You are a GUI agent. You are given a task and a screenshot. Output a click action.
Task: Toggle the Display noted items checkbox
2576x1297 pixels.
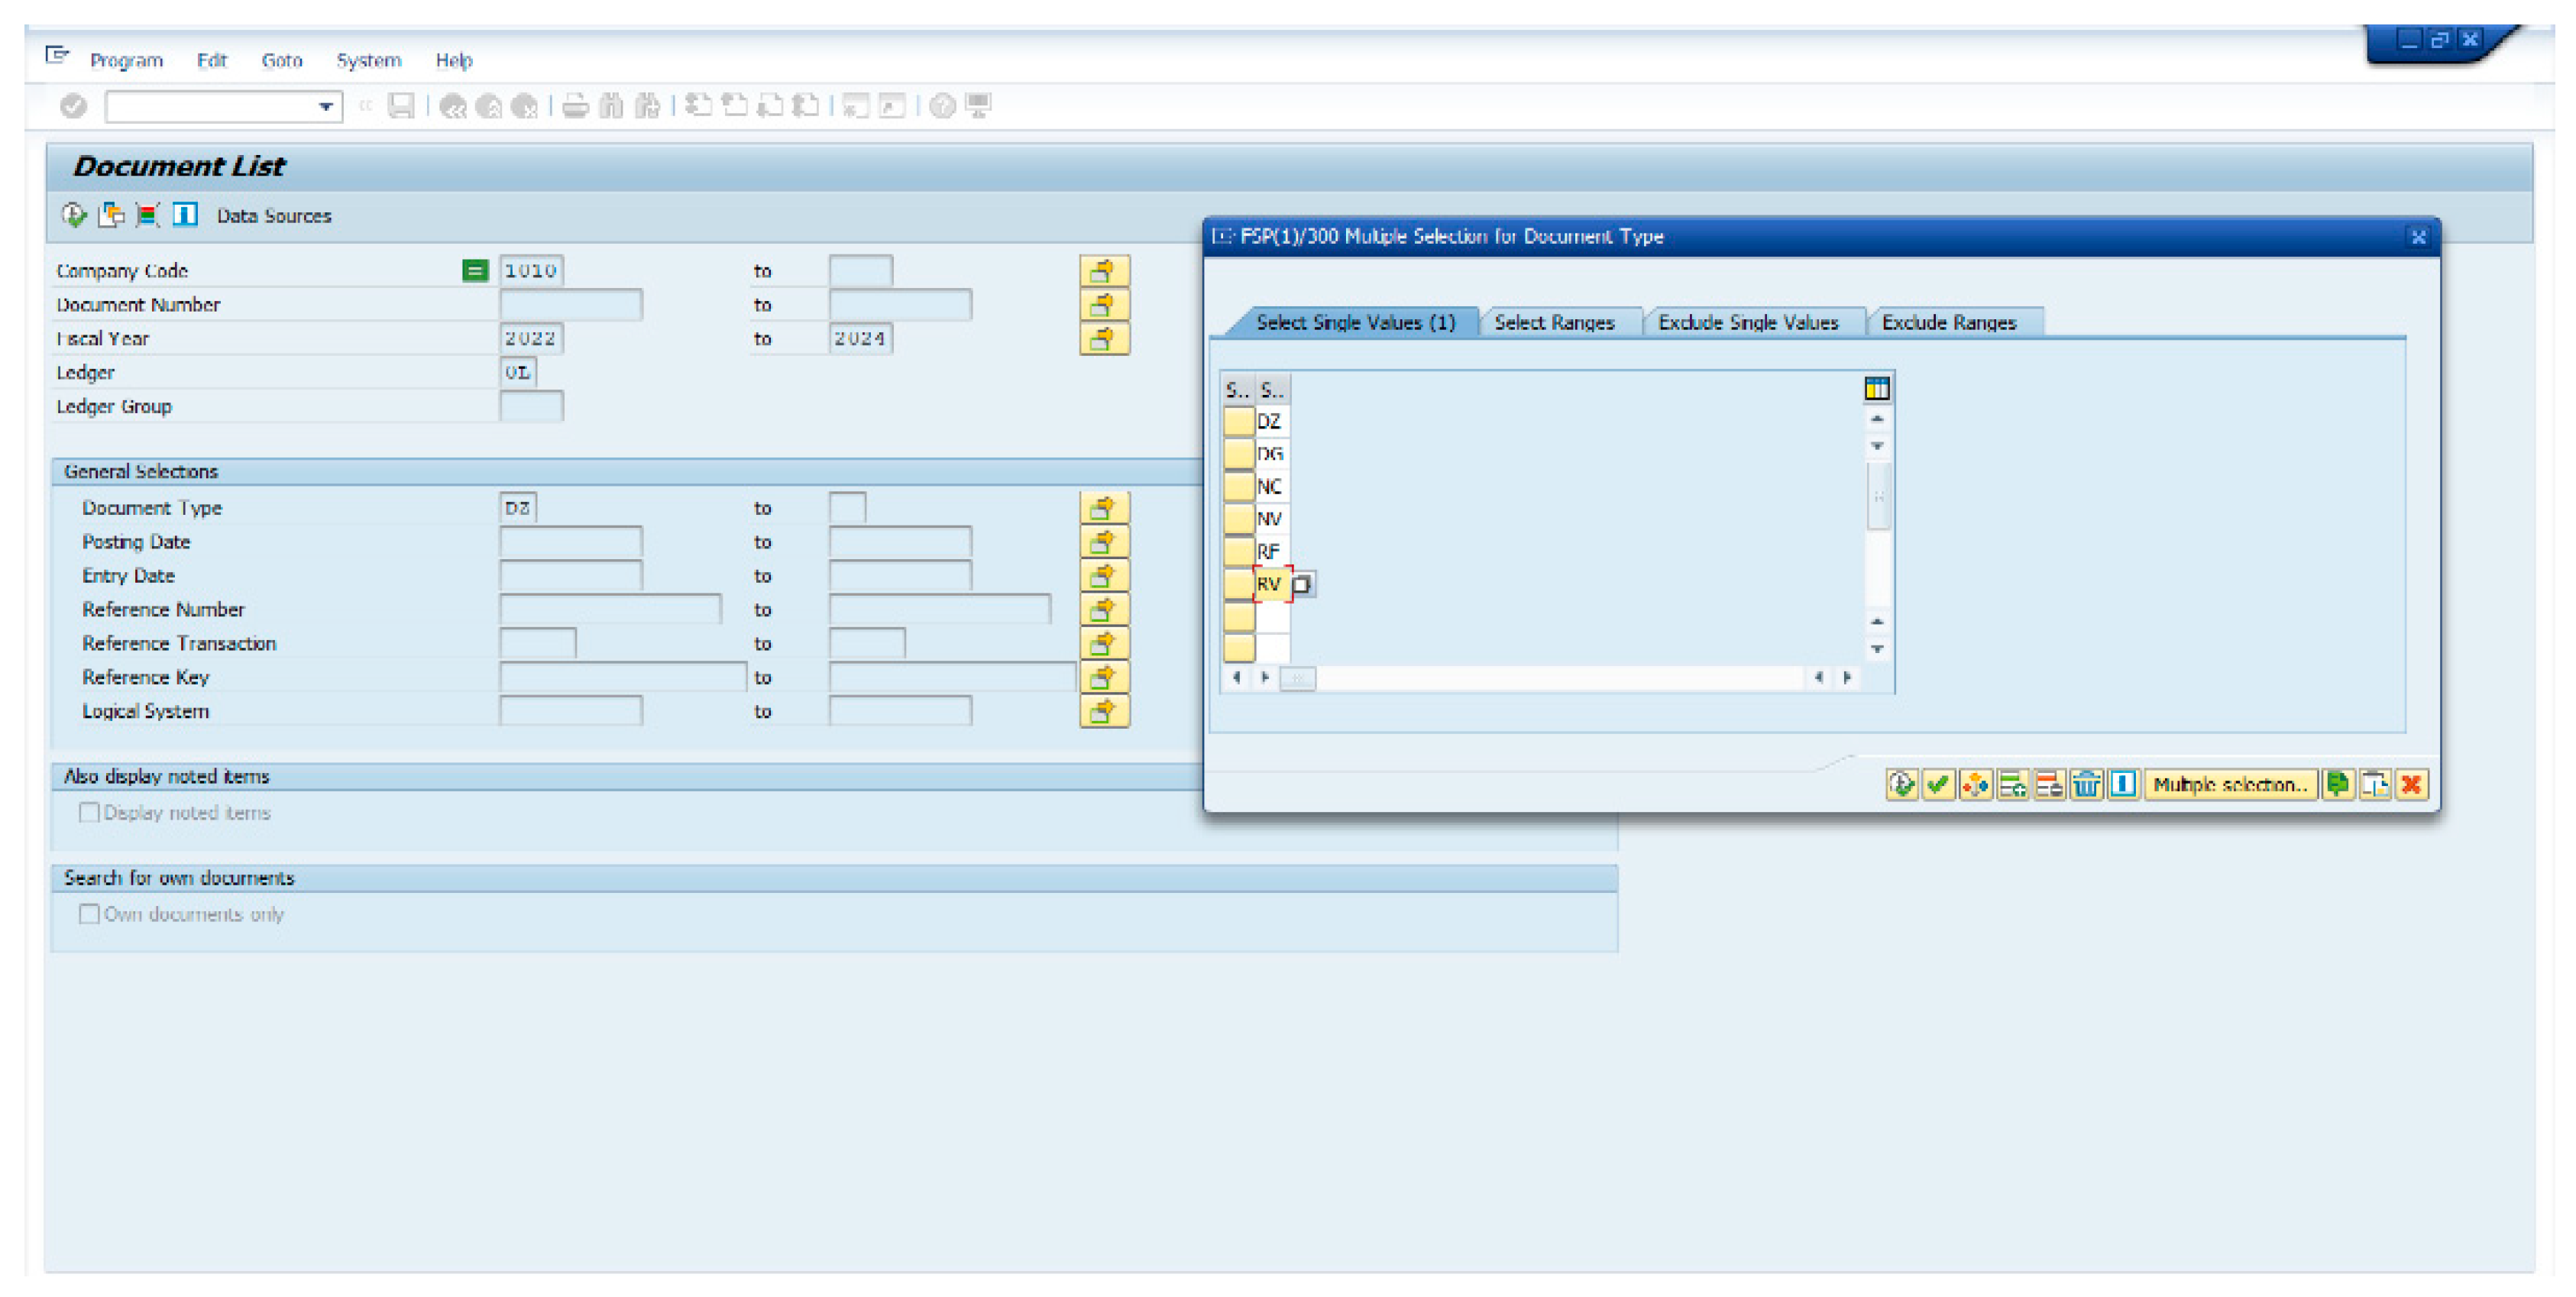[89, 812]
